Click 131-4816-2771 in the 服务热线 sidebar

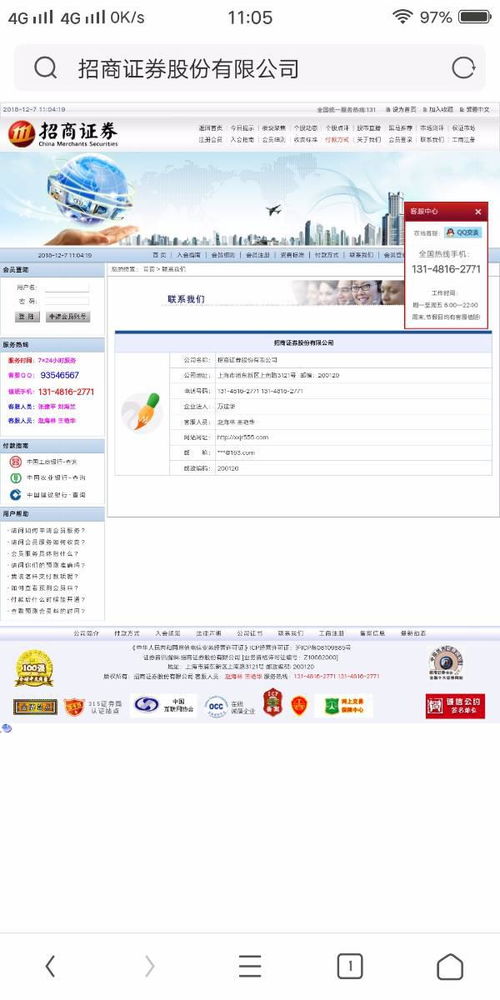66,392
